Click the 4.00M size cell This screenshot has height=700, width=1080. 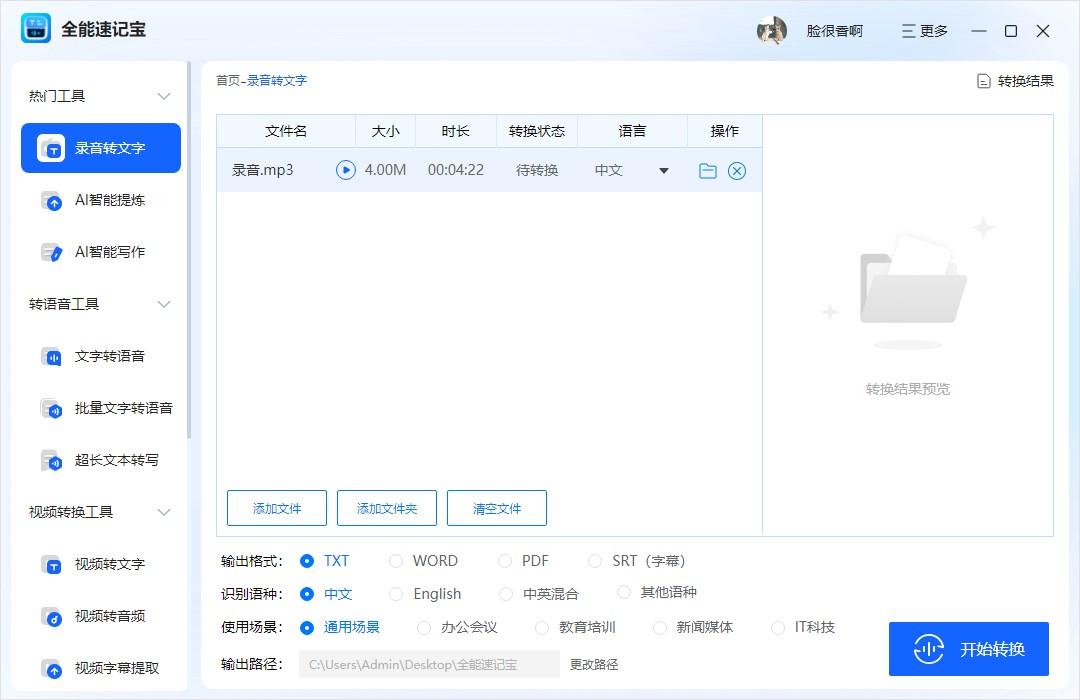click(385, 170)
